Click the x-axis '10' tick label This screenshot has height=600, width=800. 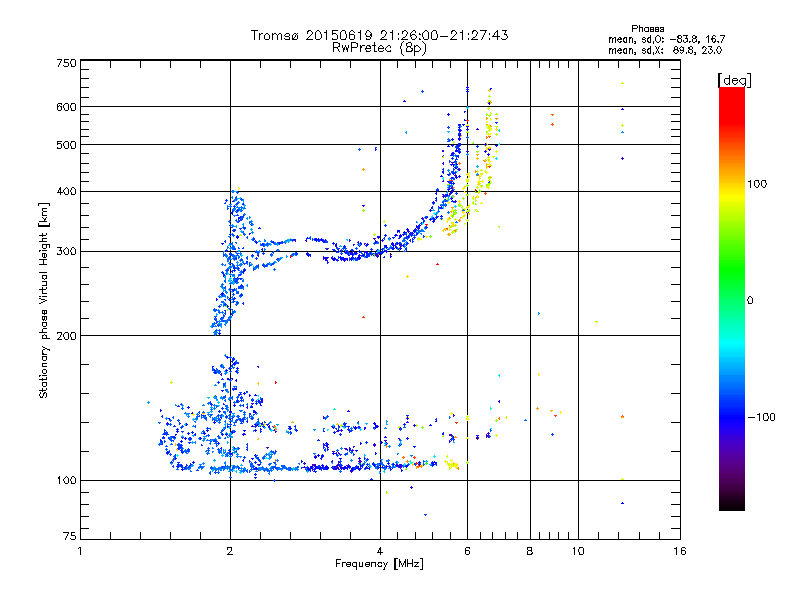point(578,551)
